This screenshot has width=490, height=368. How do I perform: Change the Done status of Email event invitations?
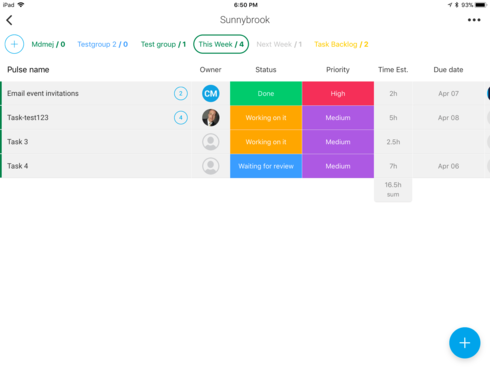coord(266,94)
